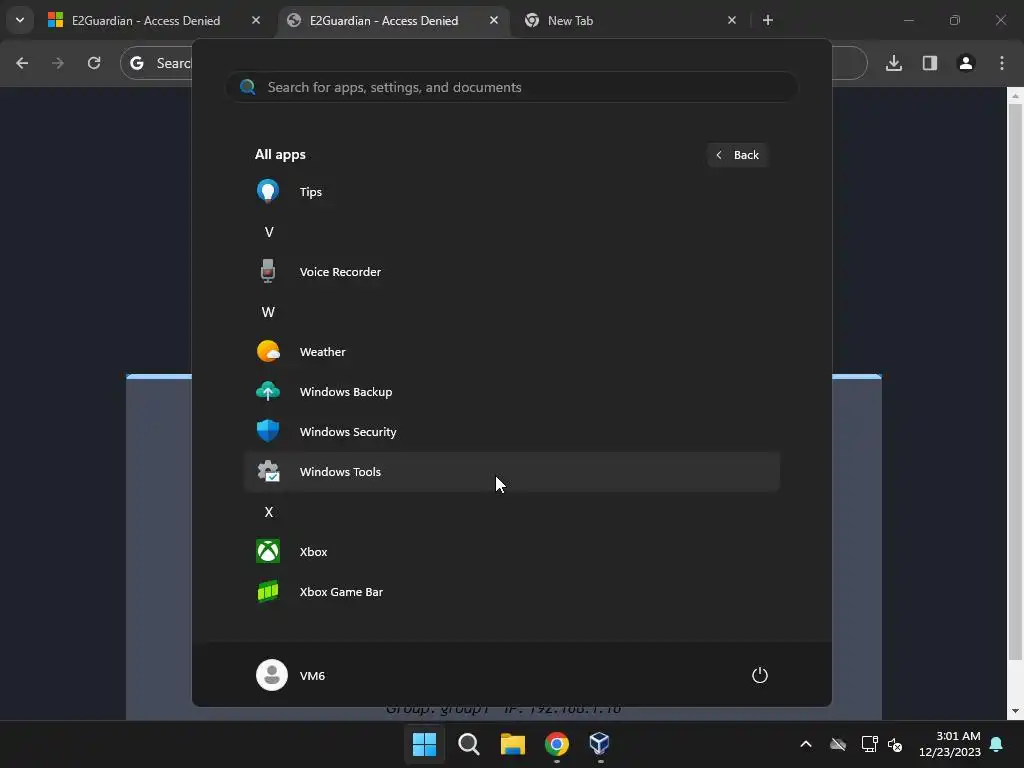The height and width of the screenshot is (768, 1024).
Task: Open network status tray icon
Action: click(x=869, y=744)
